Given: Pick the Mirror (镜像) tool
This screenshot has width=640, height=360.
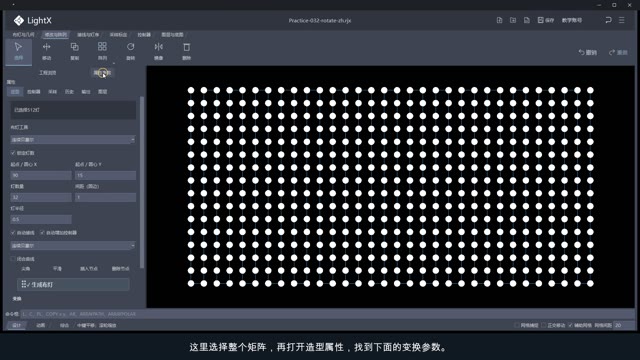Looking at the screenshot, I should 158,51.
